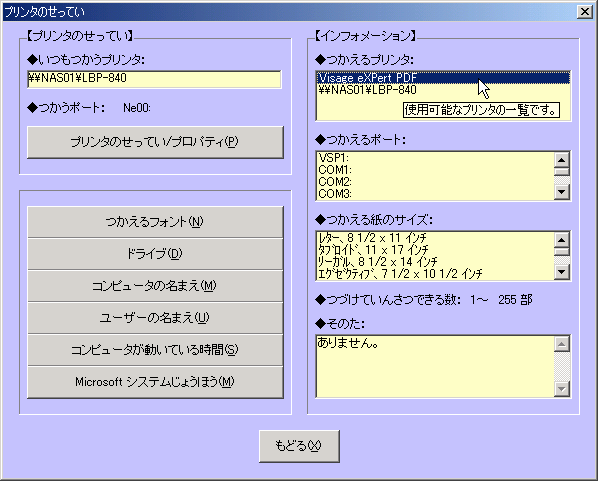This screenshot has width=598, height=481.
Task: Select エグゼクティブ 7 1/2 x 10 1/2 paper size
Action: [435, 273]
